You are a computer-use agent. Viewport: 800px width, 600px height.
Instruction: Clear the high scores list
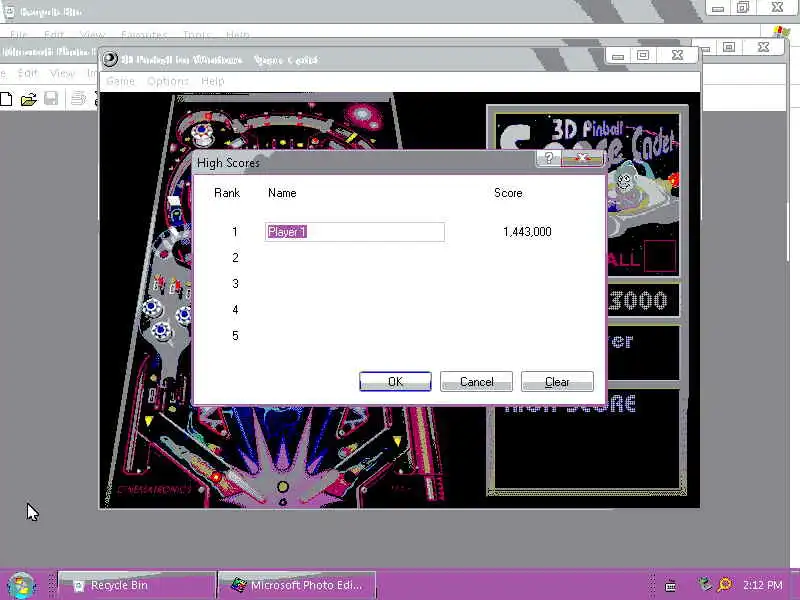click(x=557, y=382)
